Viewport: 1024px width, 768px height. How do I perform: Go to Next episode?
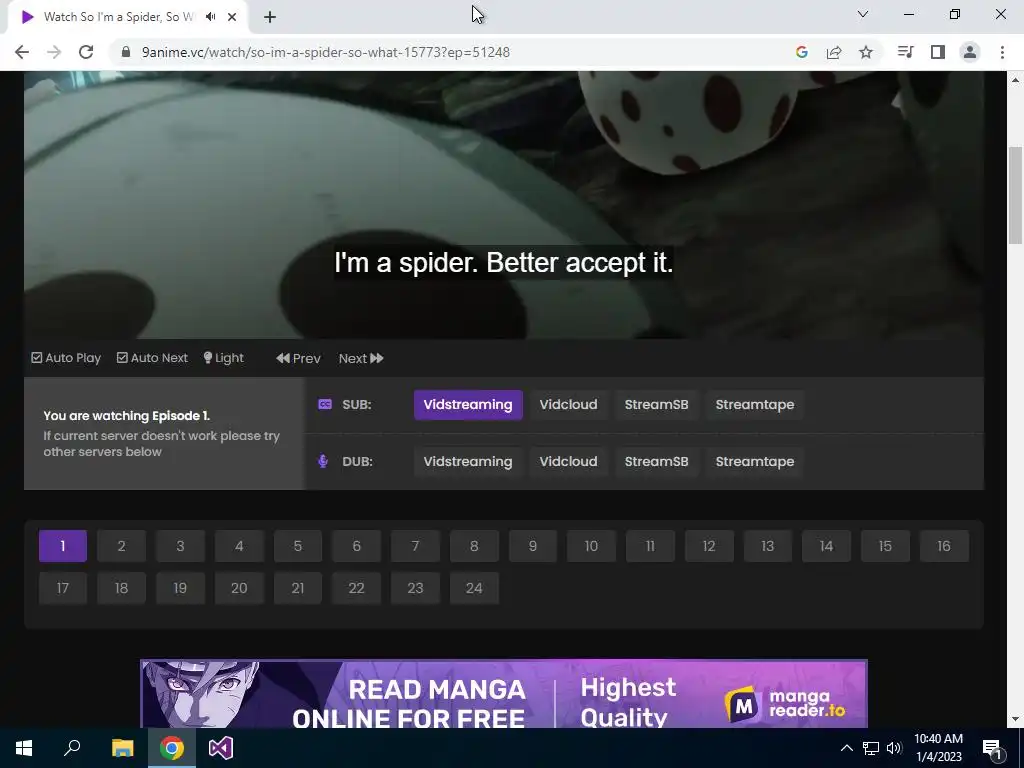coord(360,358)
